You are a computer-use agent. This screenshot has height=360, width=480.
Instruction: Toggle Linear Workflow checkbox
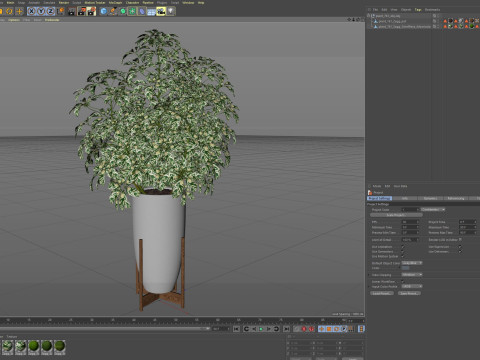pyautogui.click(x=403, y=281)
